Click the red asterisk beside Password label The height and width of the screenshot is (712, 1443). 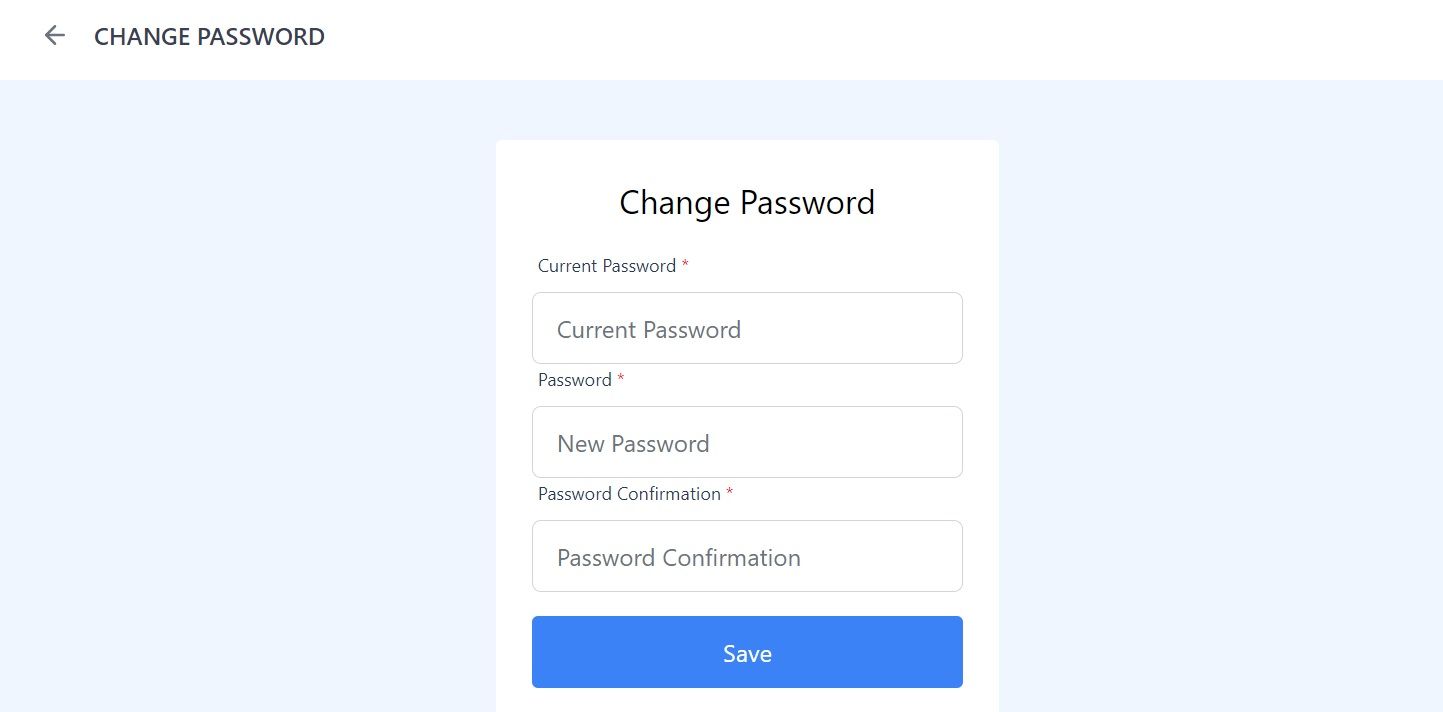(621, 379)
